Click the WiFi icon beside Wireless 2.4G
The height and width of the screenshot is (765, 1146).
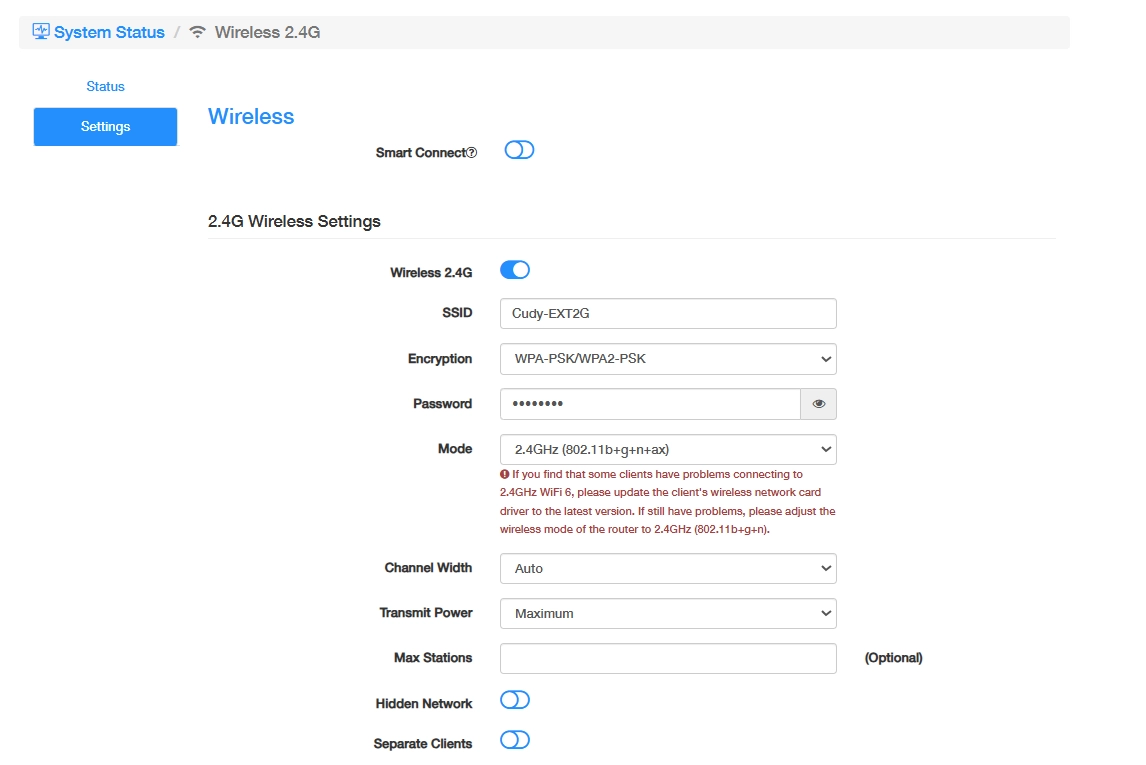pyautogui.click(x=197, y=32)
